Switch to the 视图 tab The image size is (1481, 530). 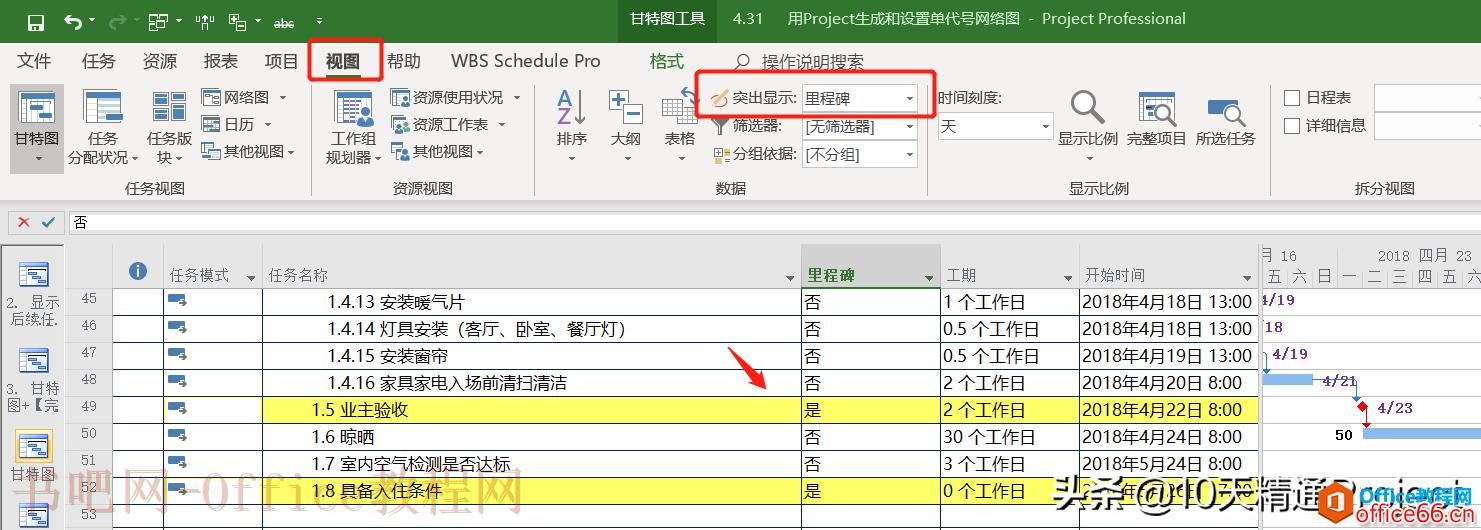[343, 61]
